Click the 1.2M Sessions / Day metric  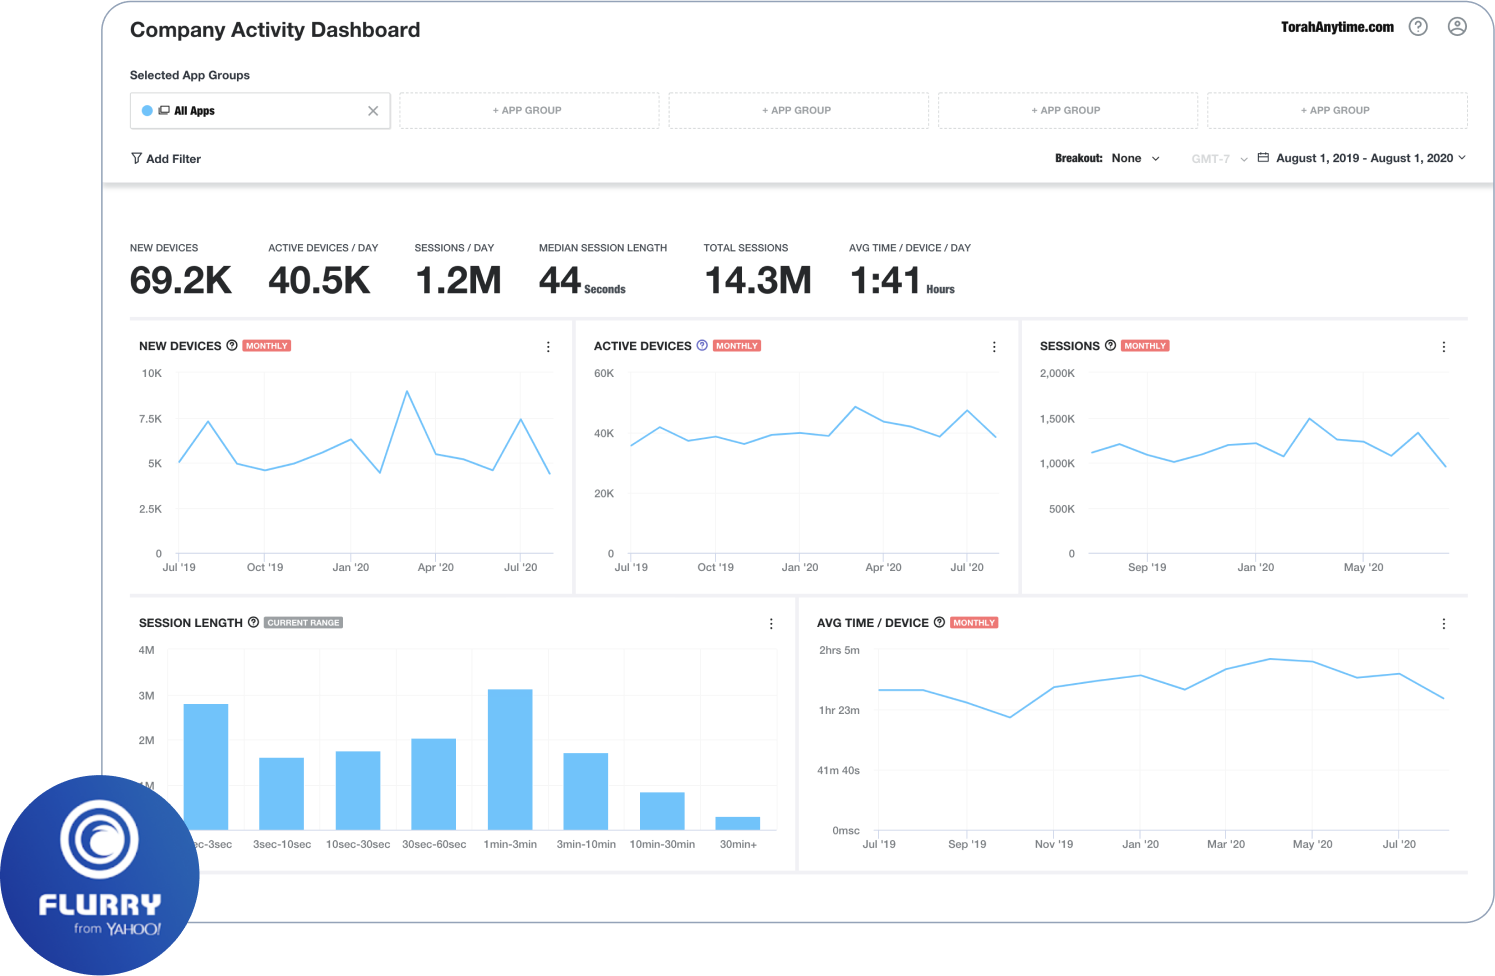click(458, 281)
